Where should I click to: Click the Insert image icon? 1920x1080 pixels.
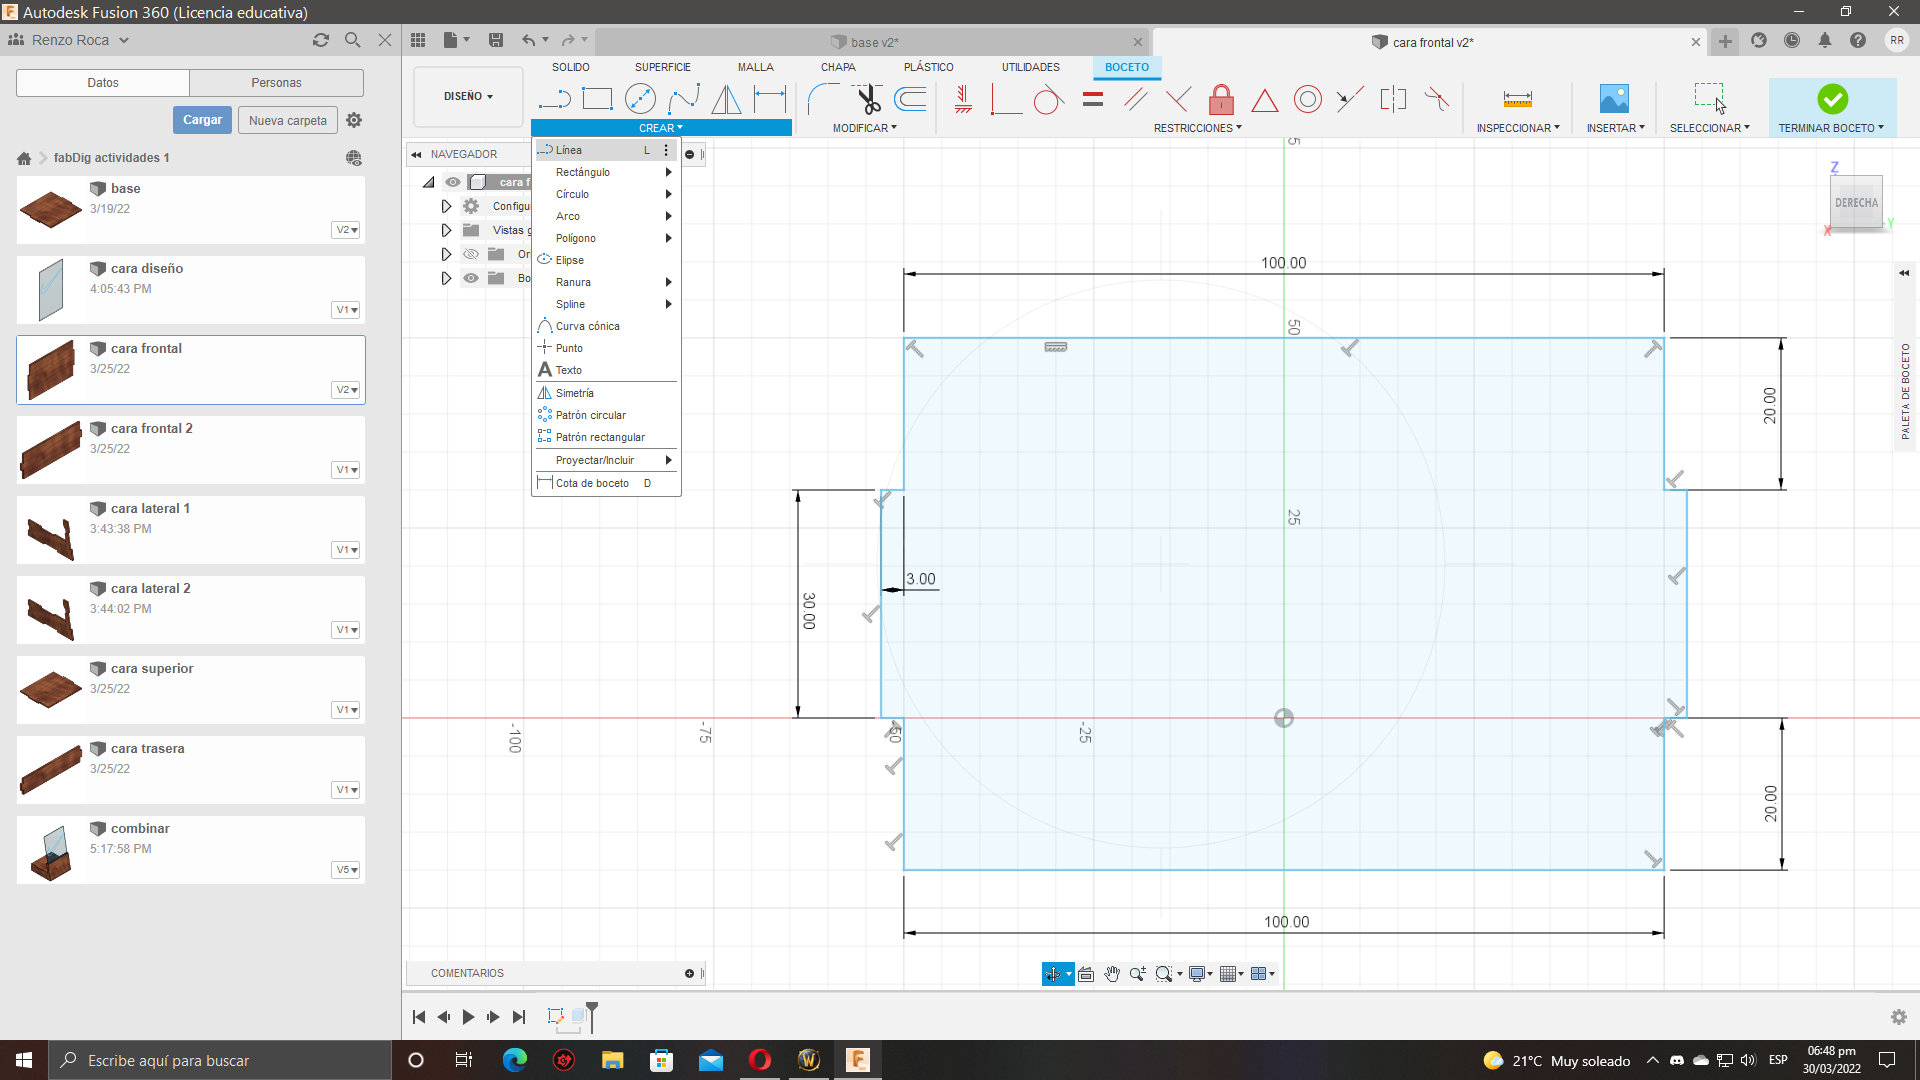[1614, 99]
